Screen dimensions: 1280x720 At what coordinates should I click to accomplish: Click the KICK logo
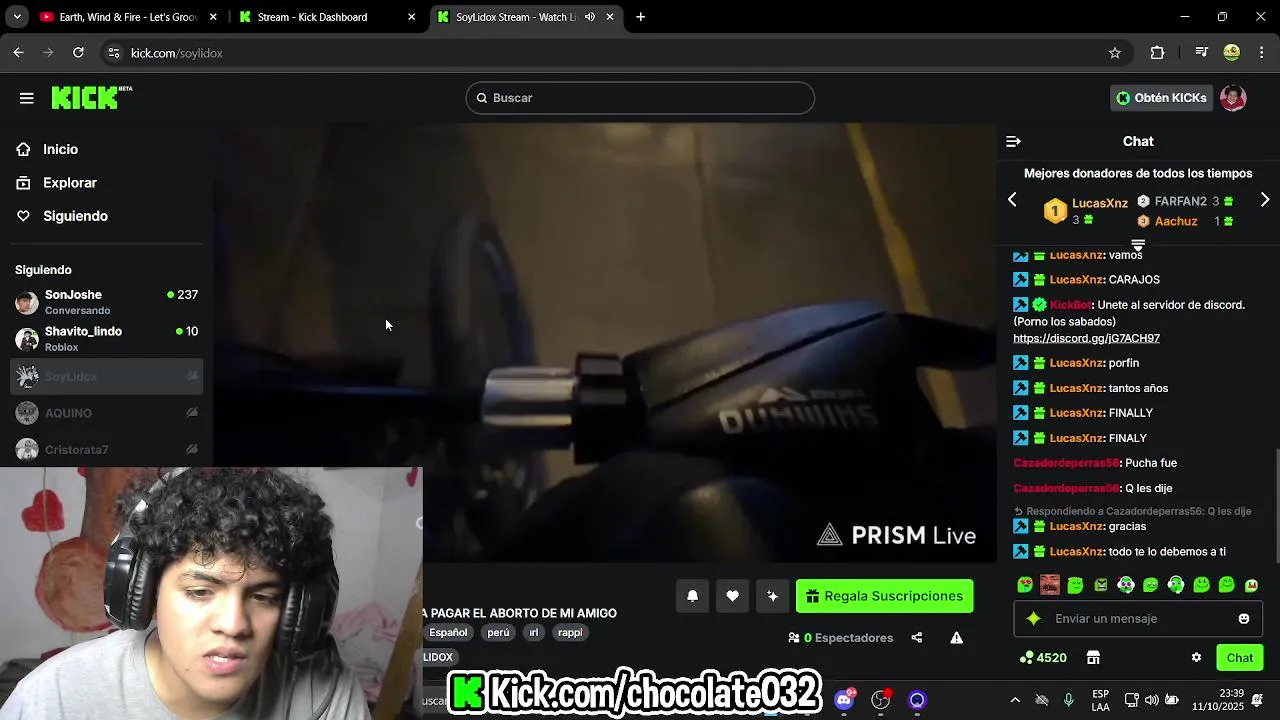tap(91, 97)
